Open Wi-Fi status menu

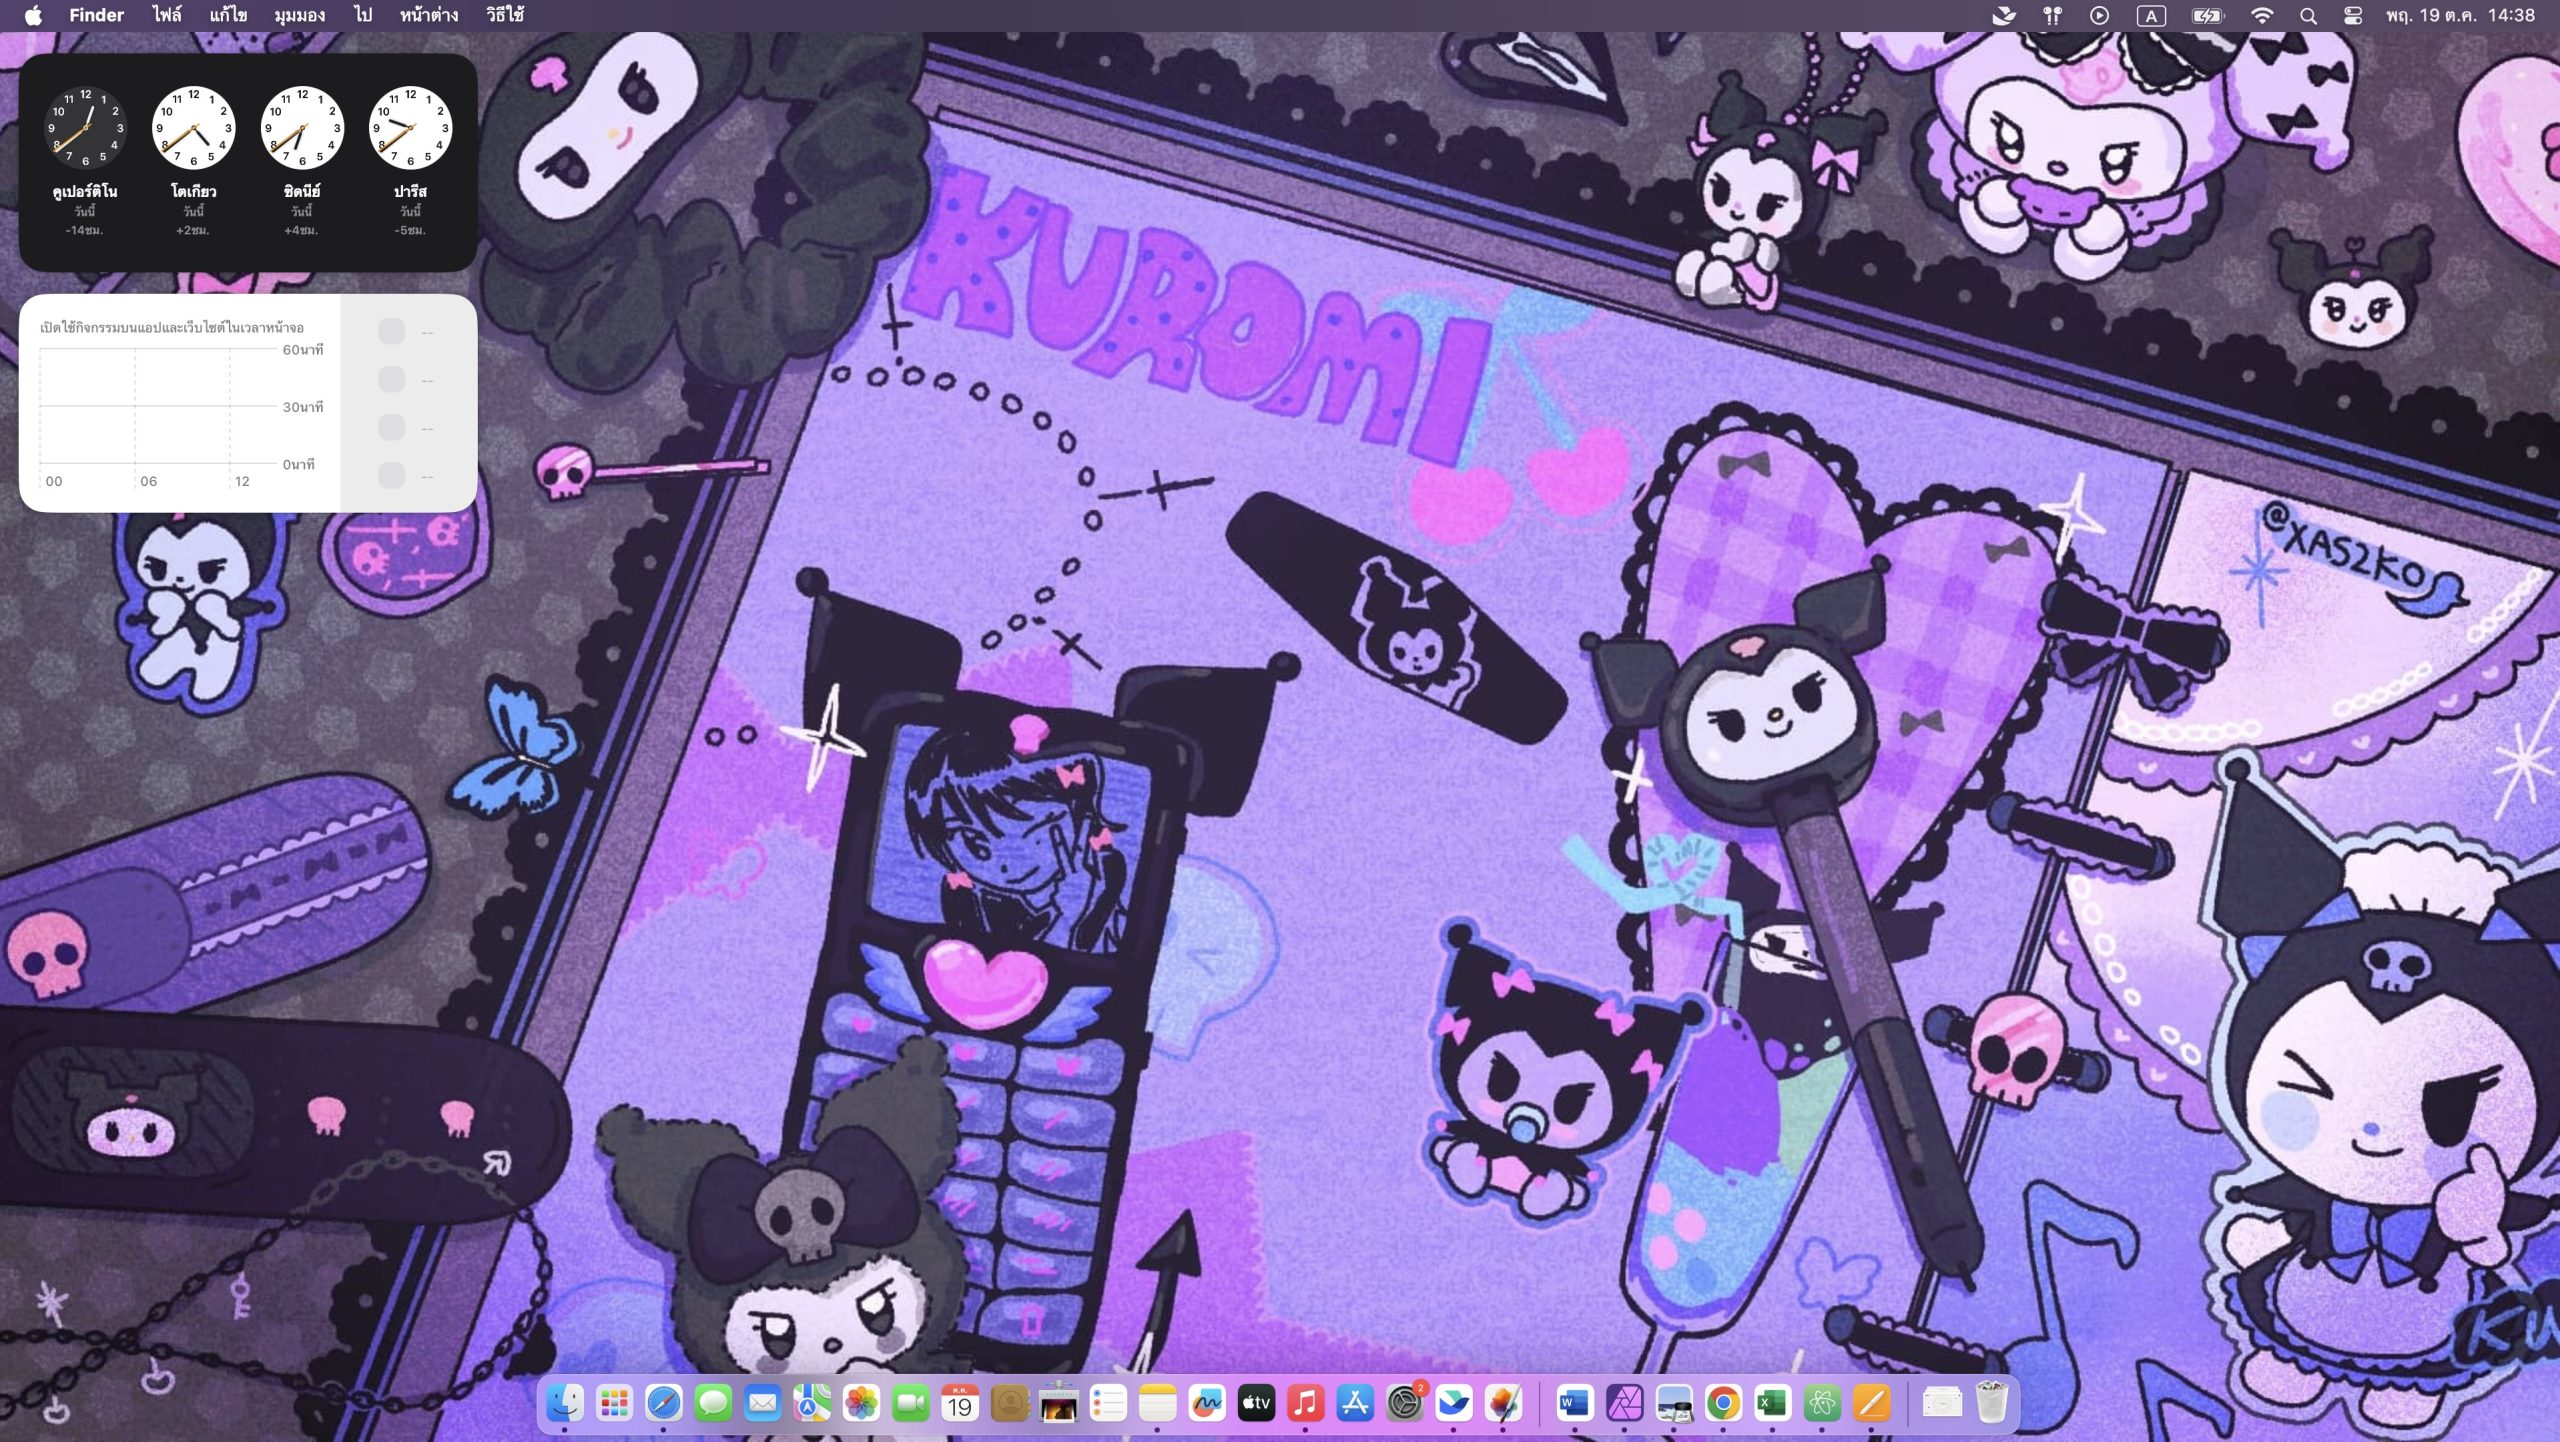2262,16
